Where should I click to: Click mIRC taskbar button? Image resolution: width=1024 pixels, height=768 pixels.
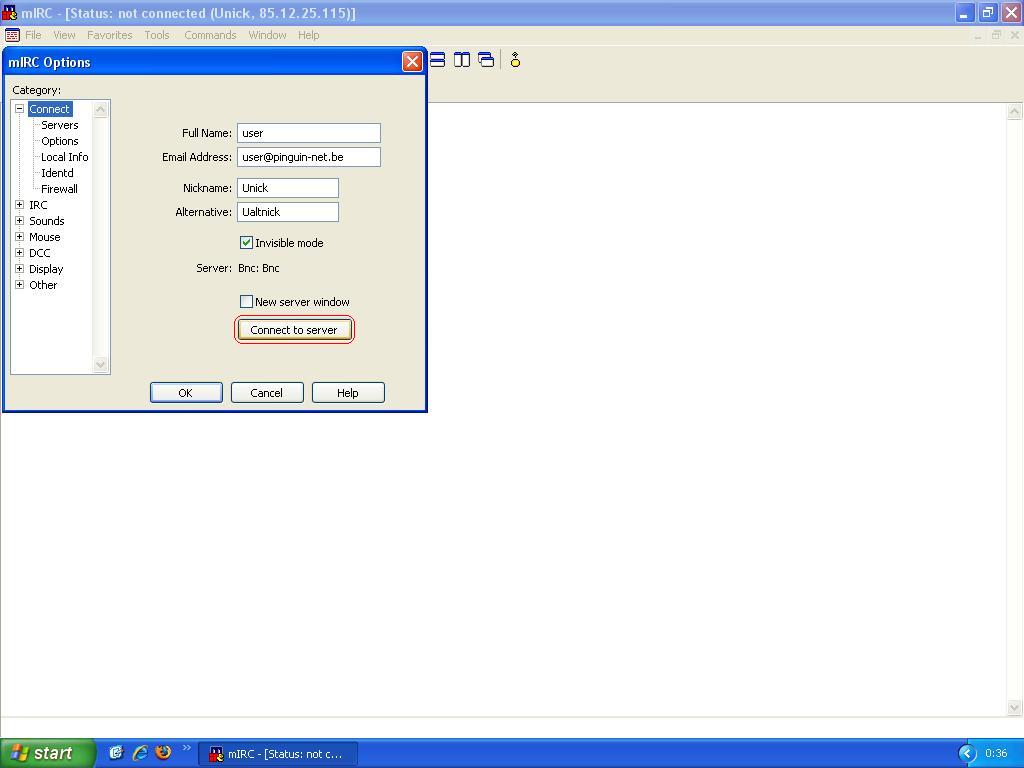[x=278, y=754]
